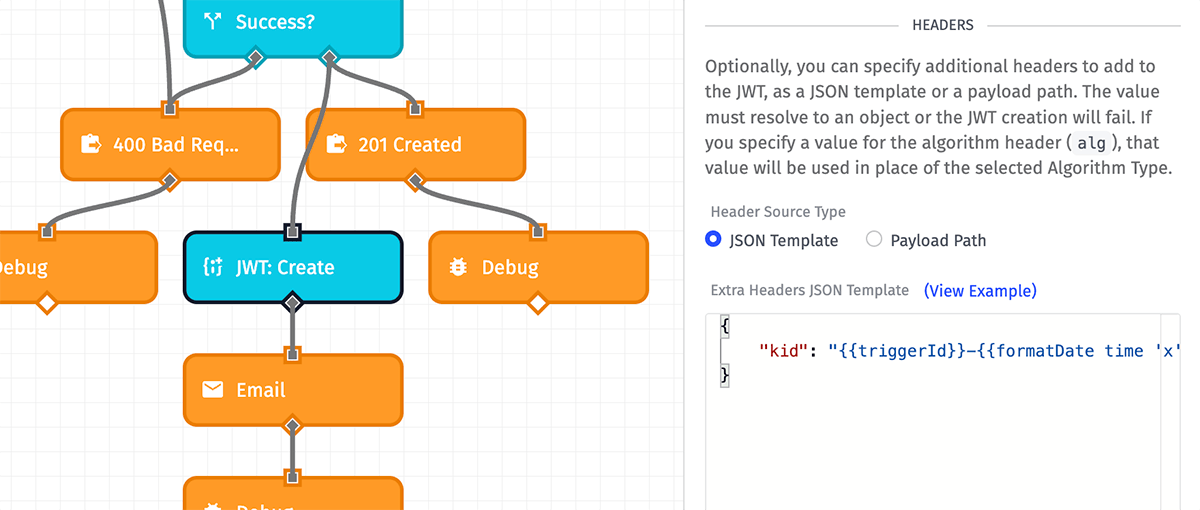1200x510 pixels.
Task: Click the input connector atop 400 Bad Req node
Action: tap(170, 109)
